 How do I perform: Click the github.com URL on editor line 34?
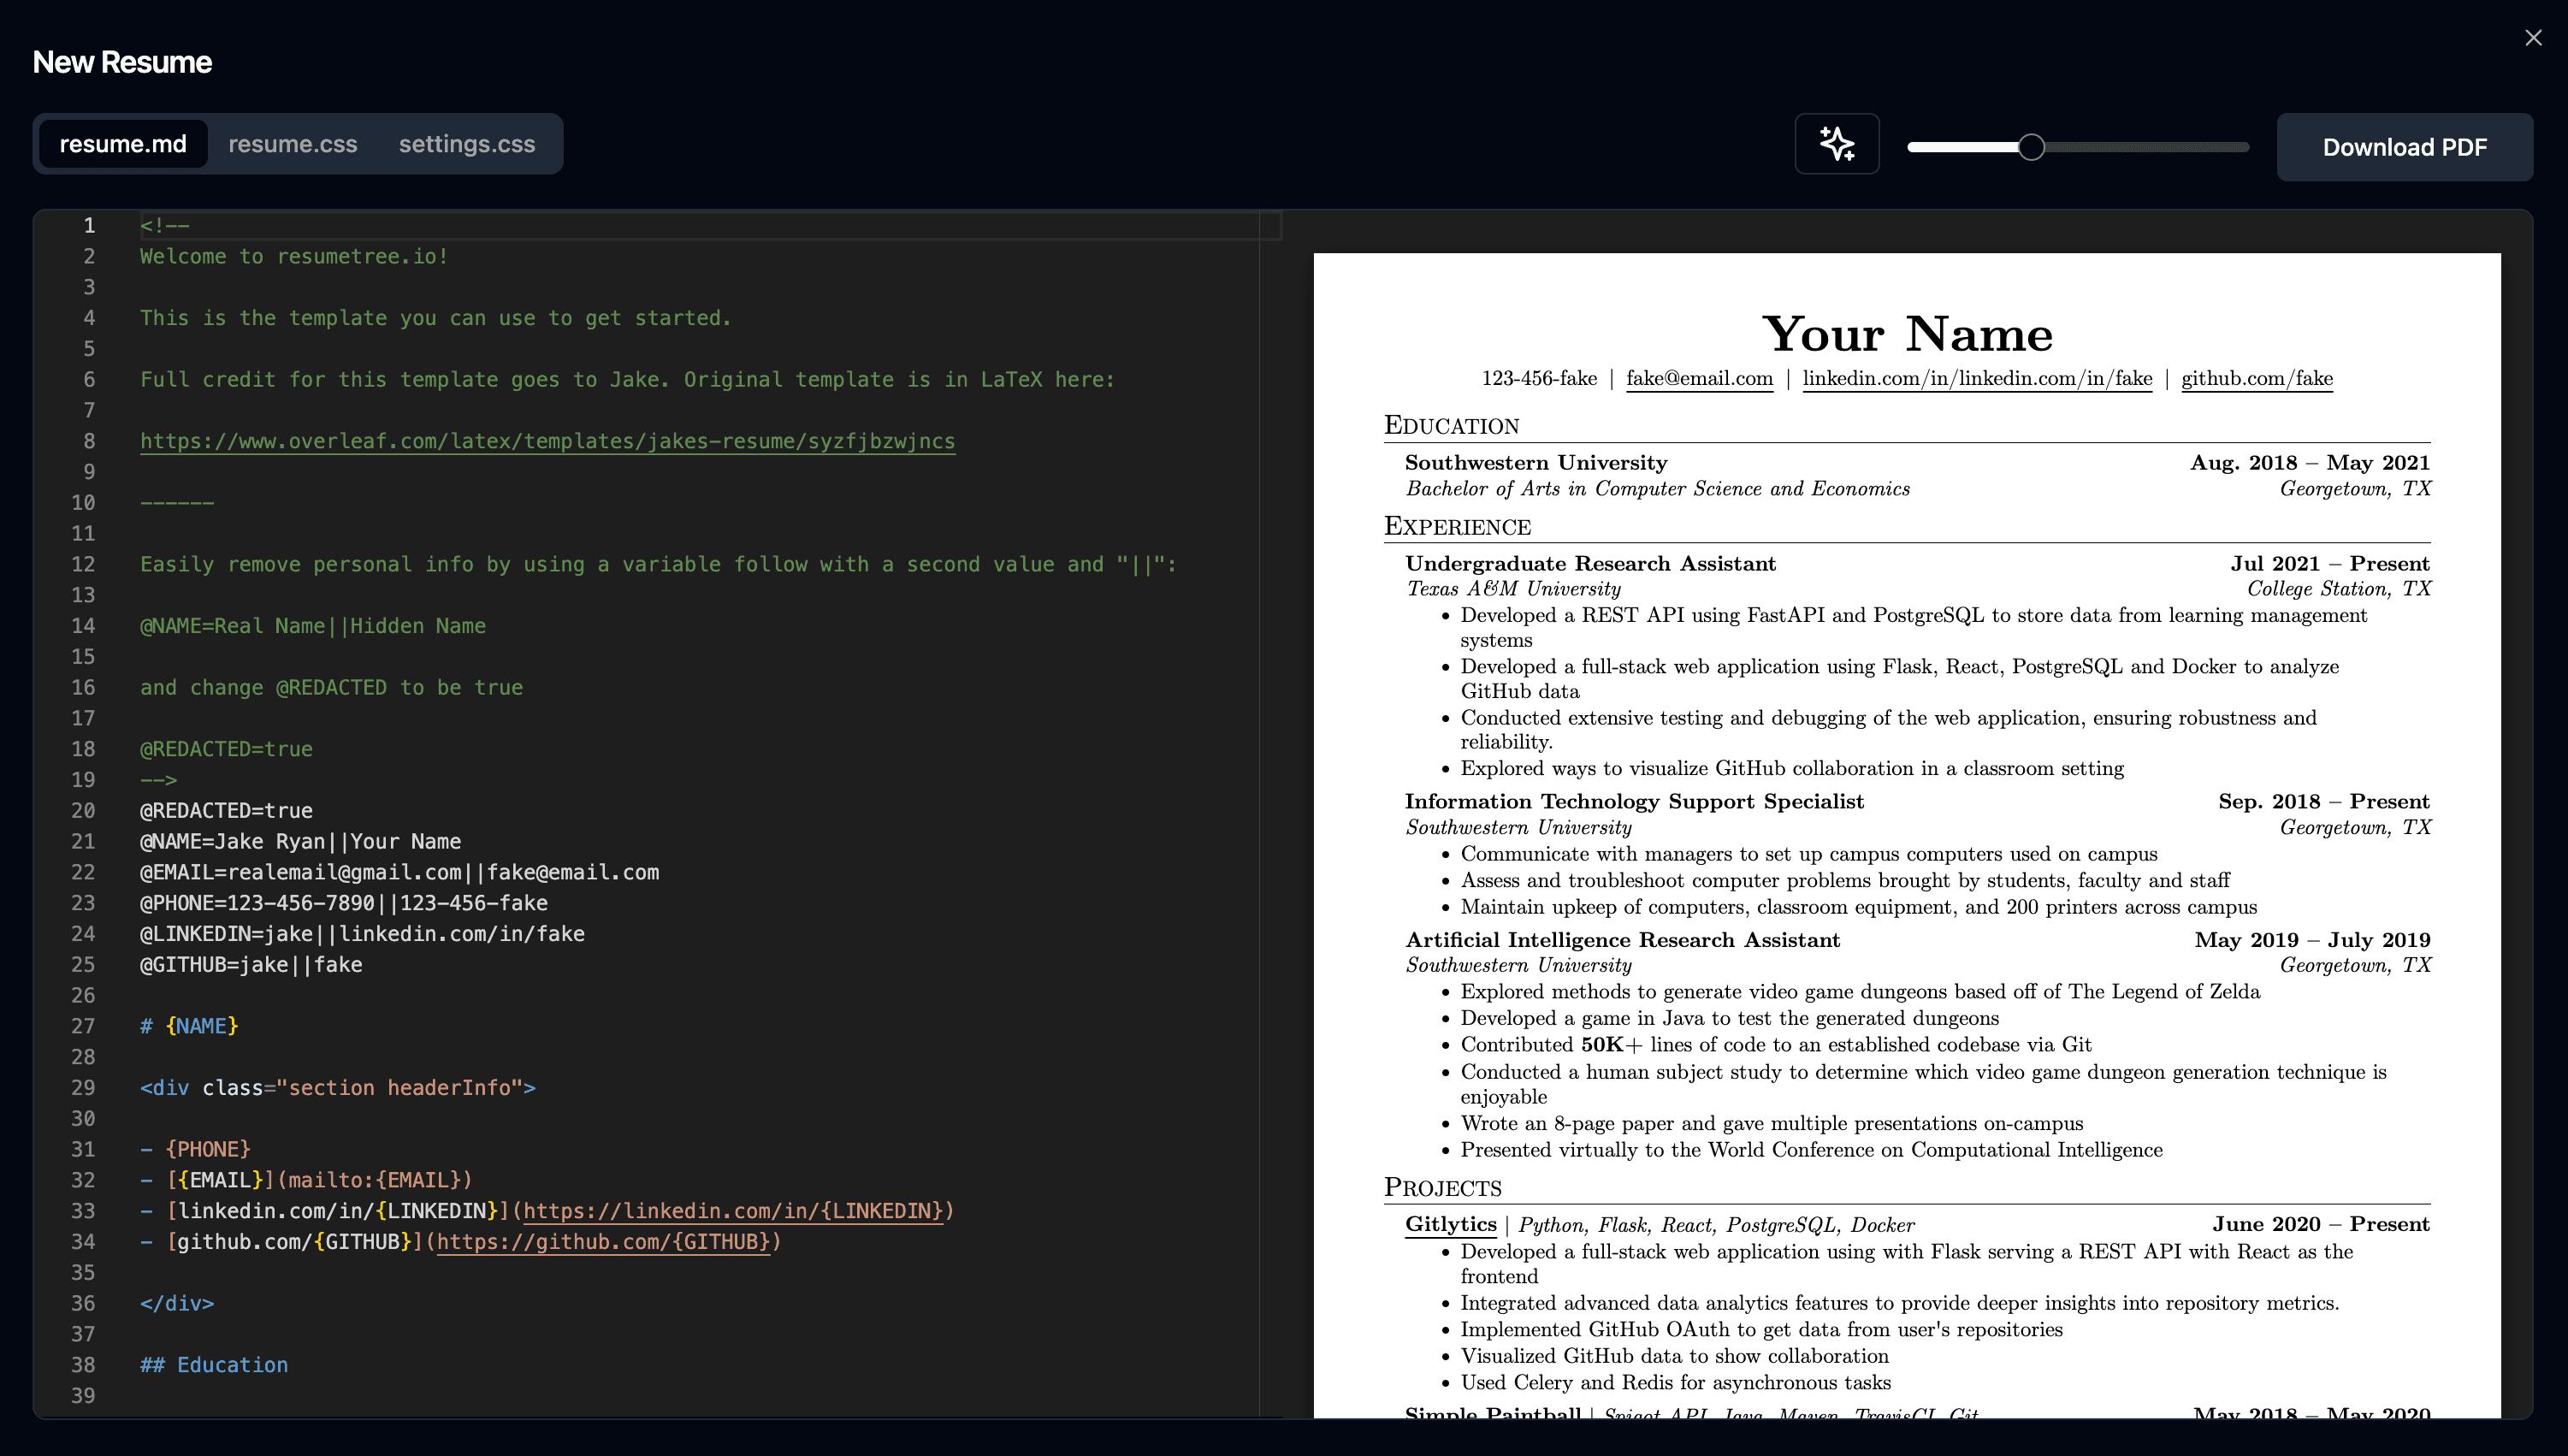(603, 1242)
